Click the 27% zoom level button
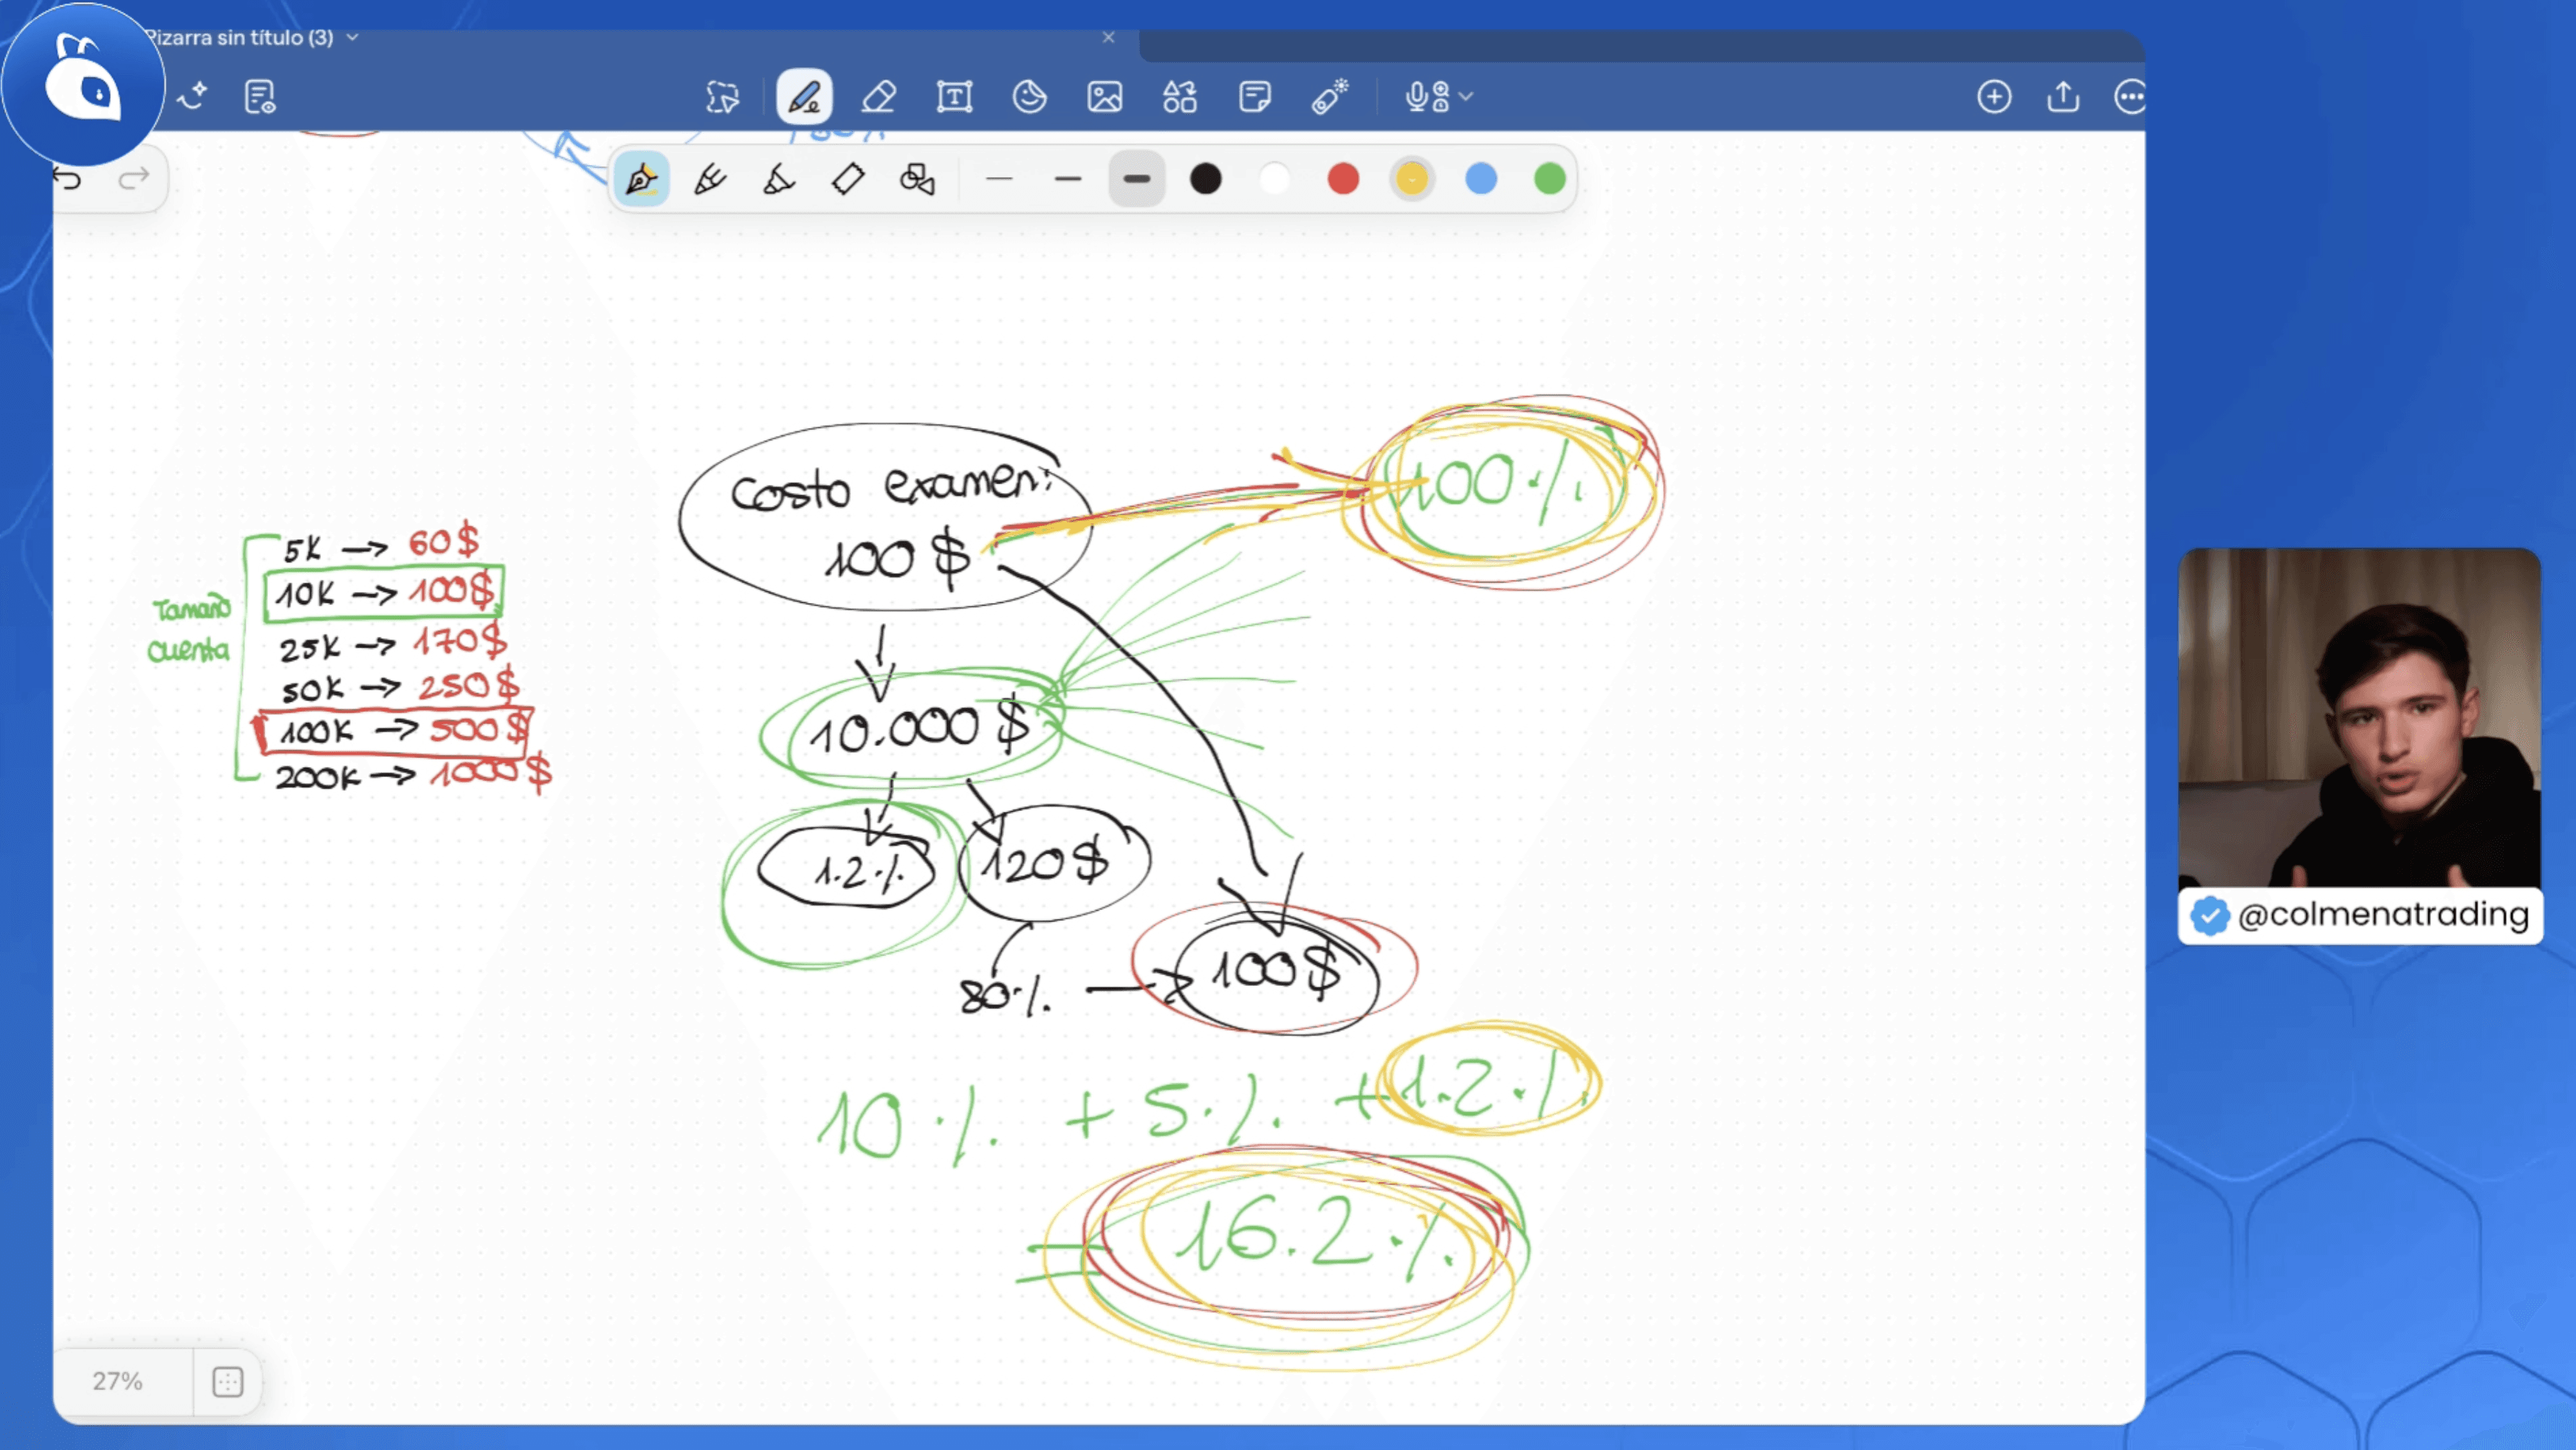Screen dimensions: 2576x1450 [118, 1381]
